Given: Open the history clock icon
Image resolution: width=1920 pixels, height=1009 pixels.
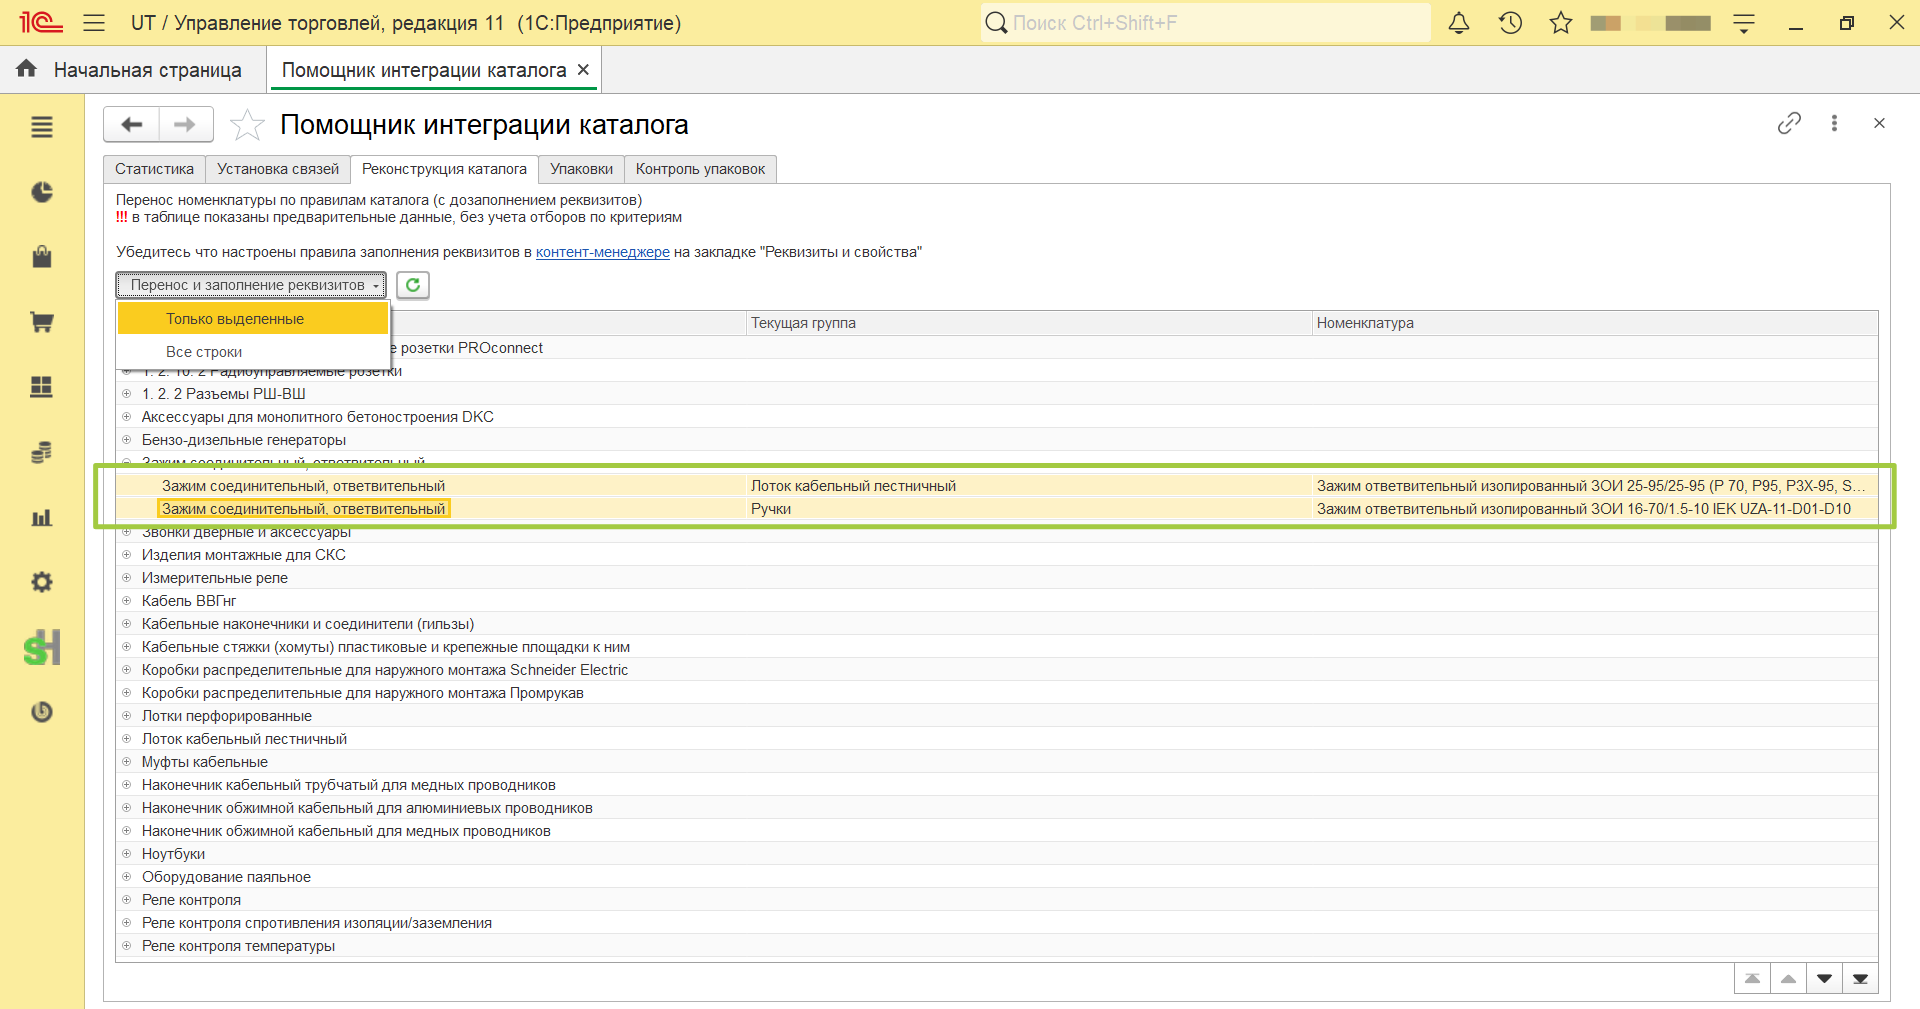Looking at the screenshot, I should coord(1510,23).
